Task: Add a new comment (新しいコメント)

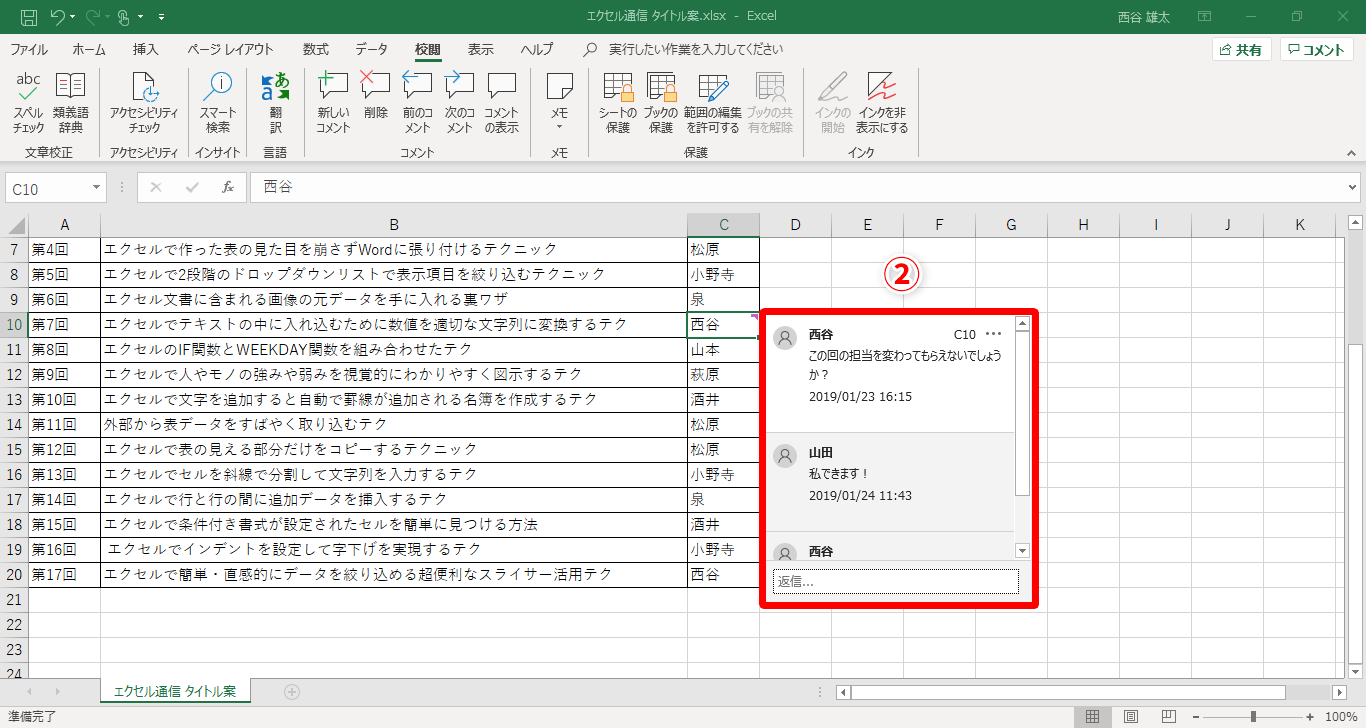Action: (x=333, y=103)
